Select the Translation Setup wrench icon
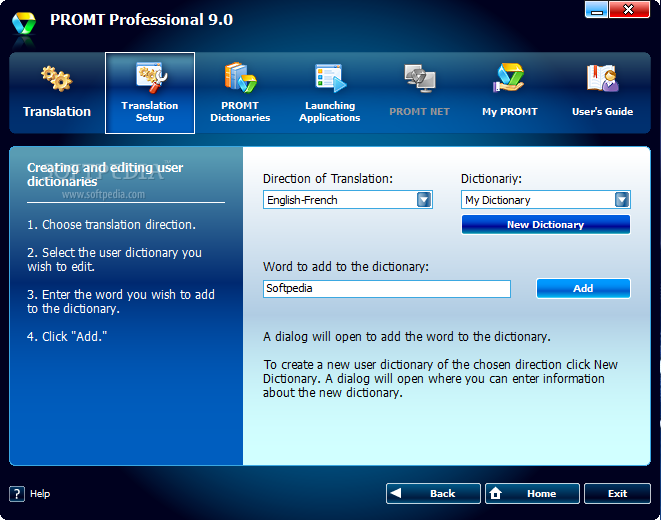The image size is (661, 520). 151,77
